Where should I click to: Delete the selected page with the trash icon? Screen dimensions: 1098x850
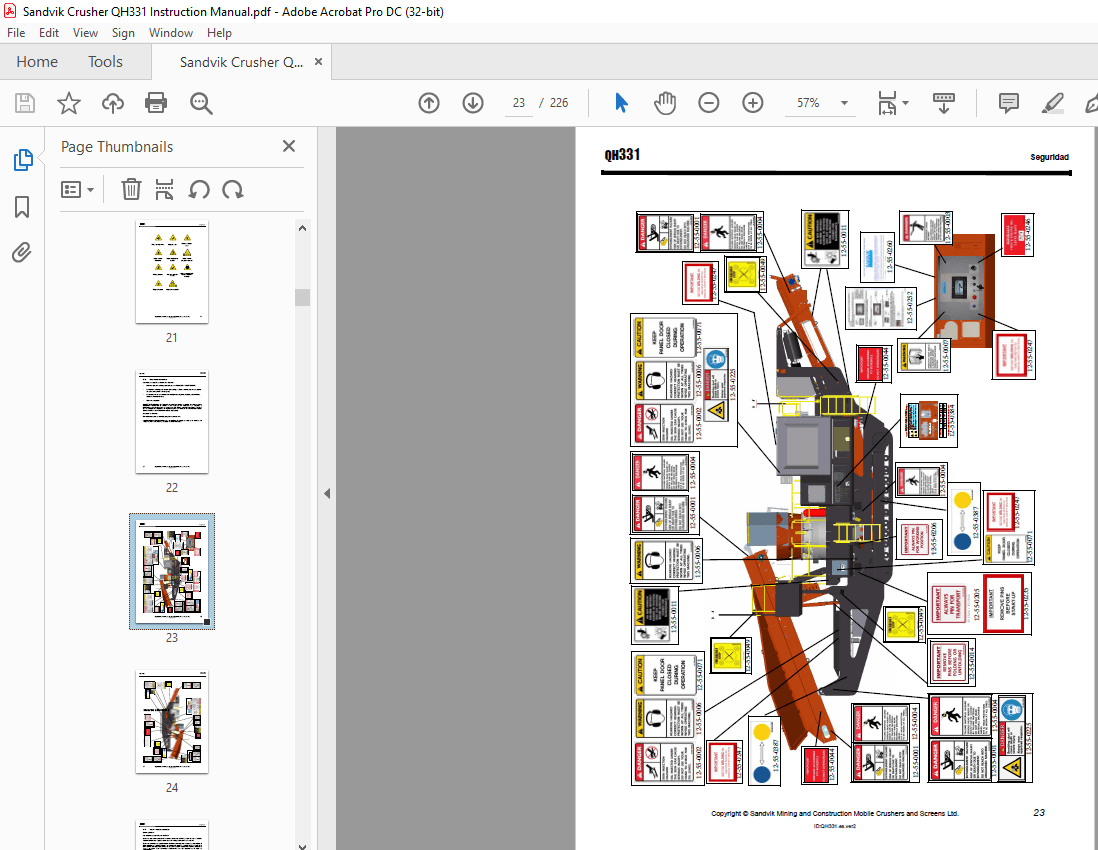tap(131, 189)
